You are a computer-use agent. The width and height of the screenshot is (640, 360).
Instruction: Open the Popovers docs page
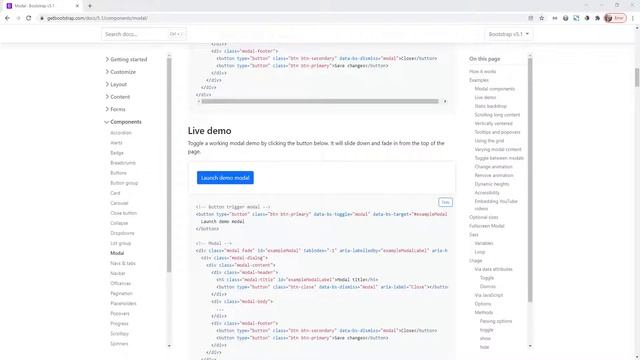(120, 313)
